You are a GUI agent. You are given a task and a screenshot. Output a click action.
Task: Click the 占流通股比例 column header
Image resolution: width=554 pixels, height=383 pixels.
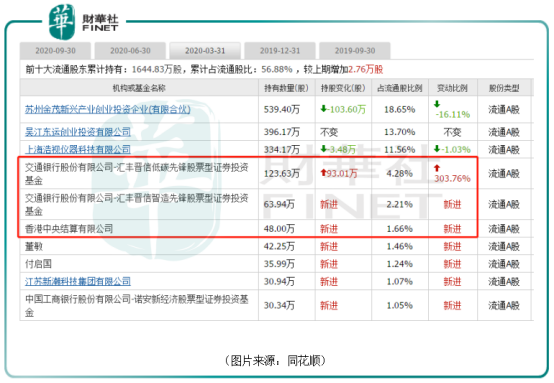(400, 88)
